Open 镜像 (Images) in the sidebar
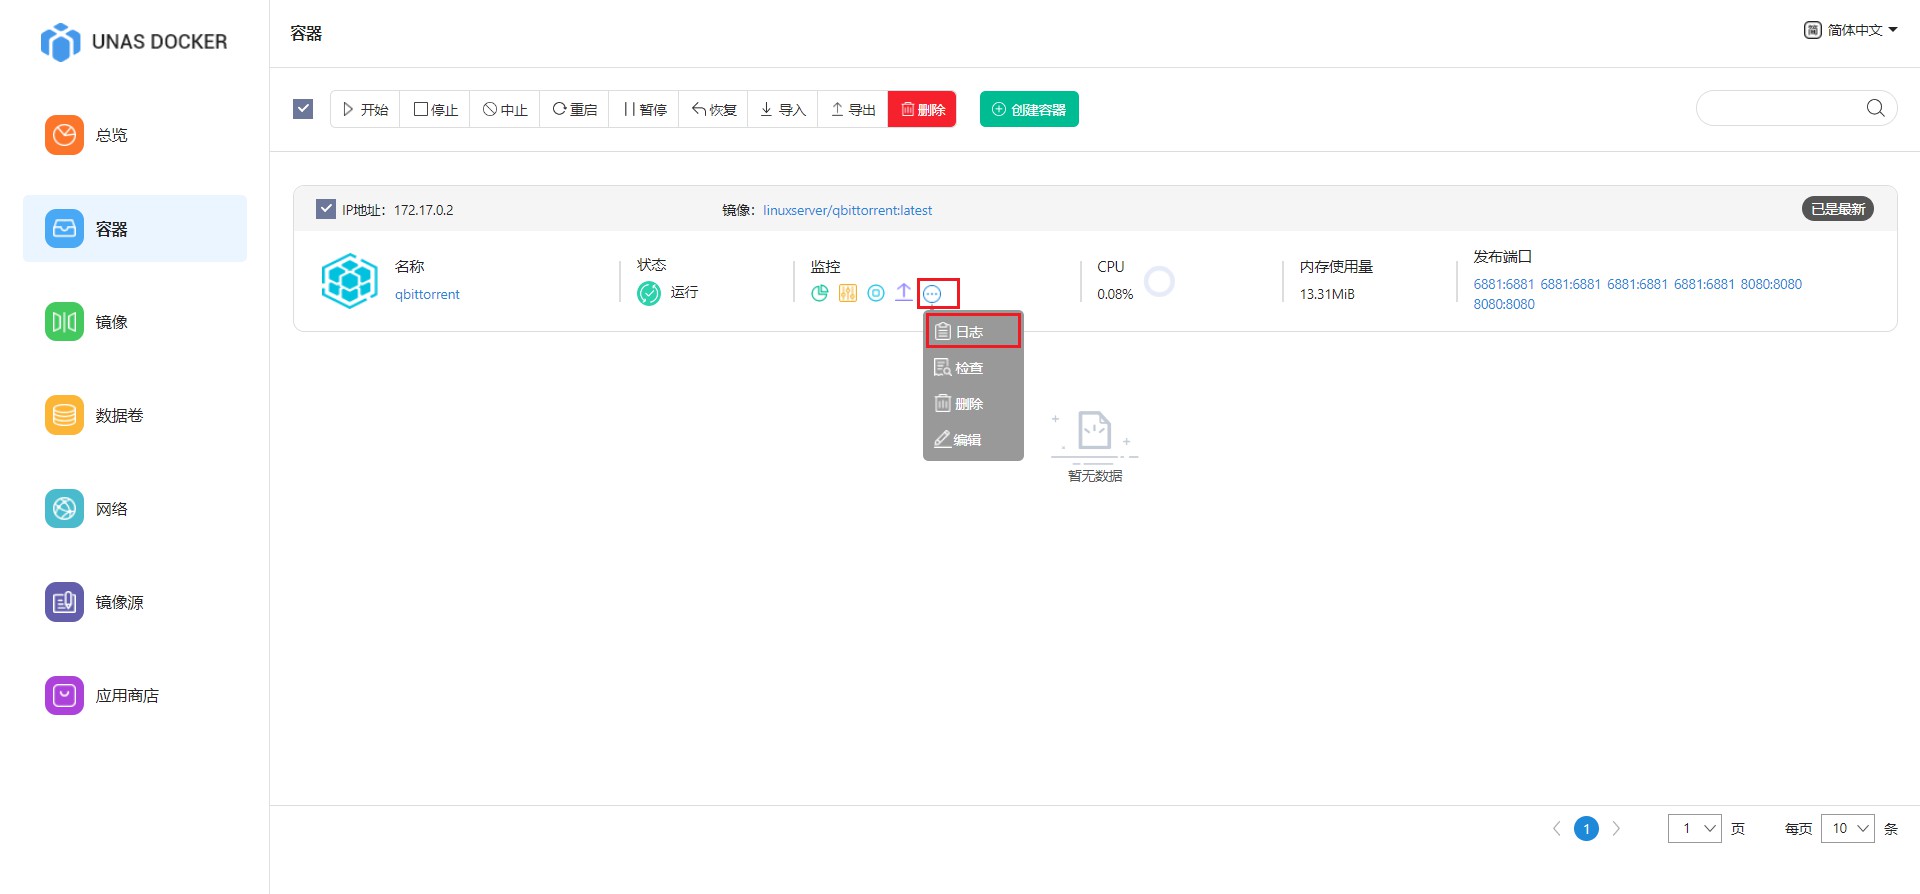This screenshot has width=1920, height=894. (x=110, y=322)
